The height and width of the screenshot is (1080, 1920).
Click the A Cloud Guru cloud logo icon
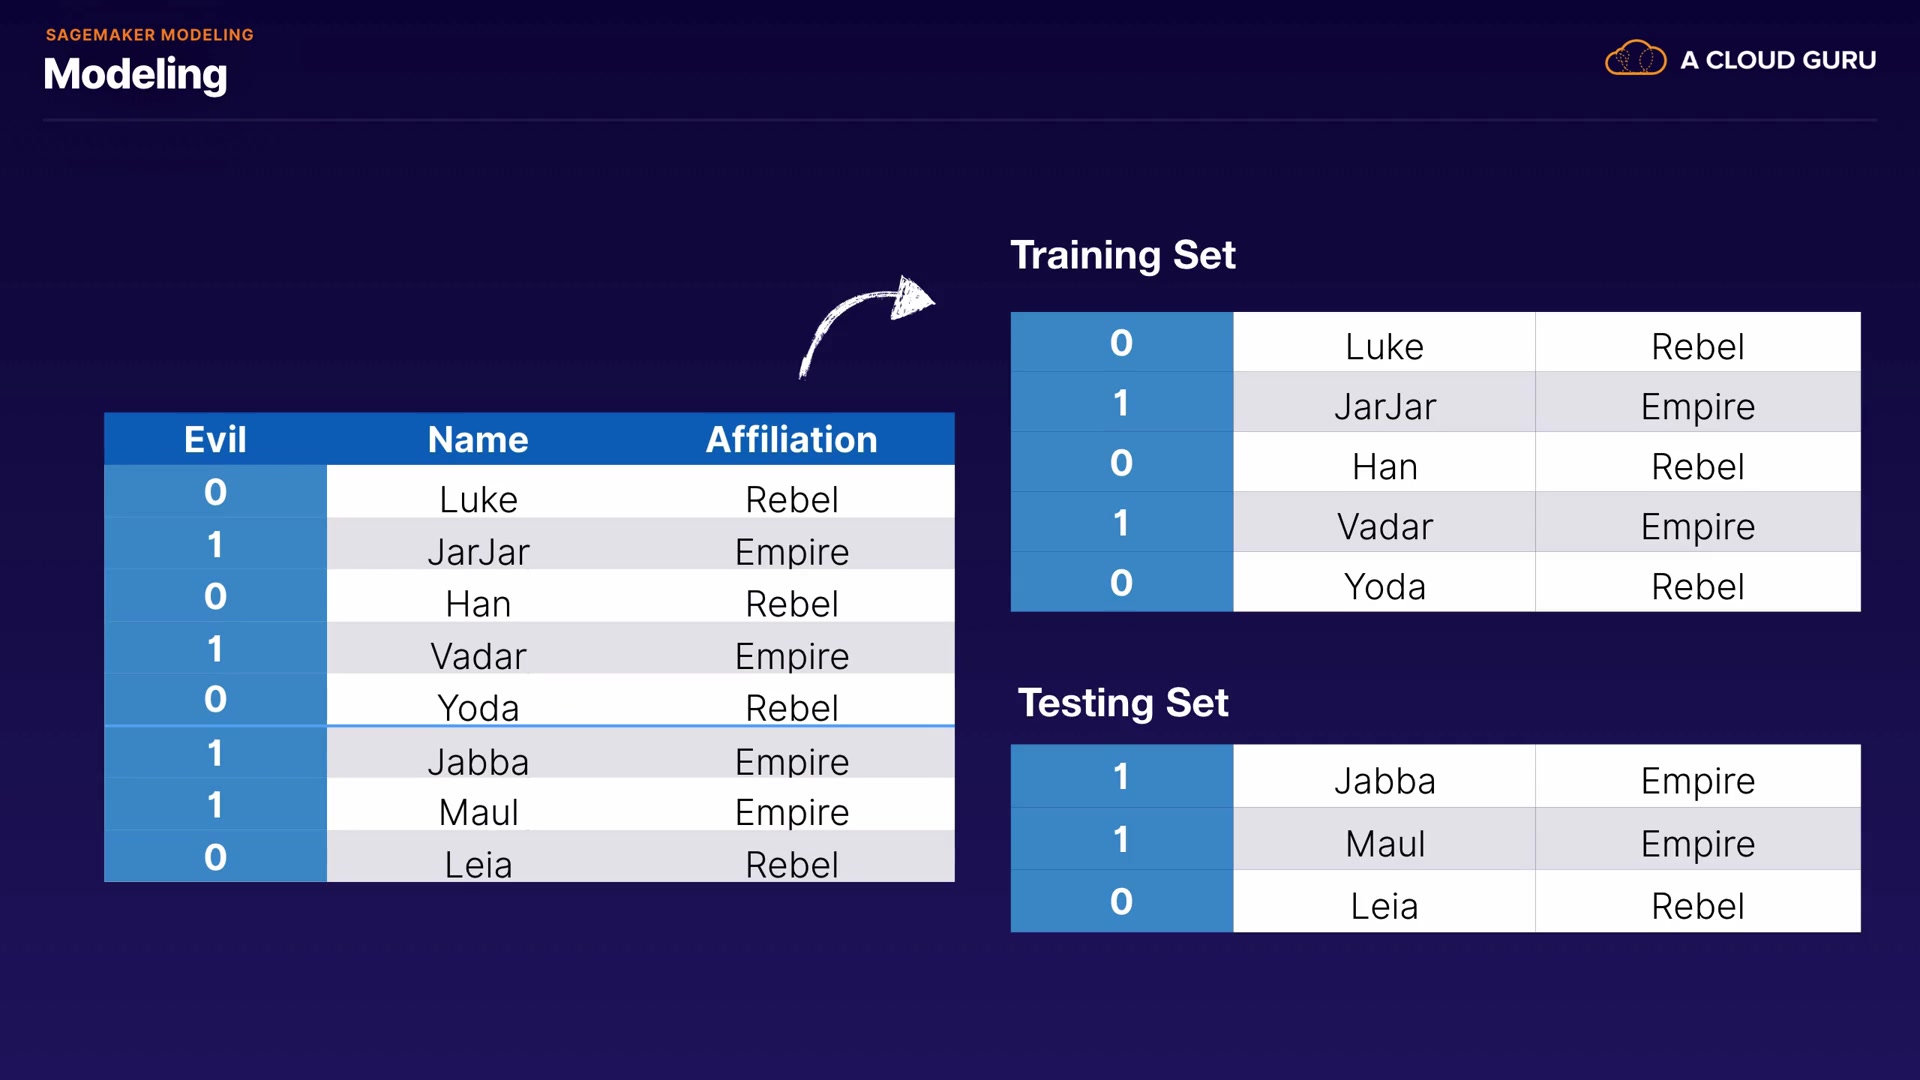1635,59
